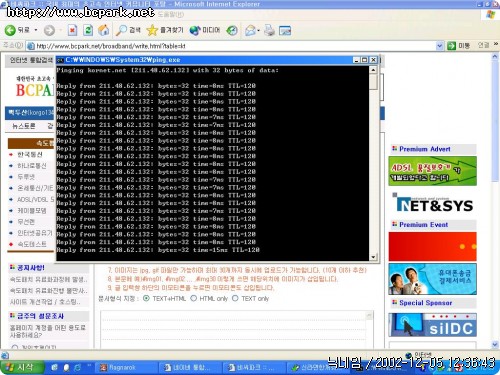
Task: Switch to the 비씨파크 taskbar window
Action: pos(254,368)
